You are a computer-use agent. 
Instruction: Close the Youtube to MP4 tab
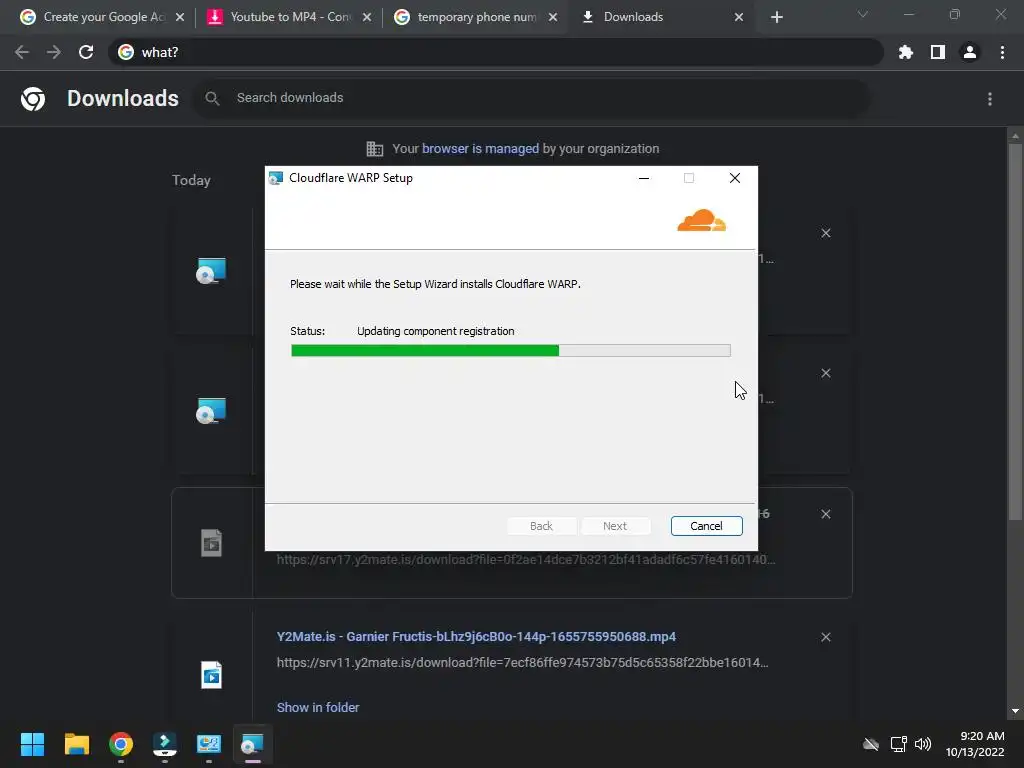367,17
